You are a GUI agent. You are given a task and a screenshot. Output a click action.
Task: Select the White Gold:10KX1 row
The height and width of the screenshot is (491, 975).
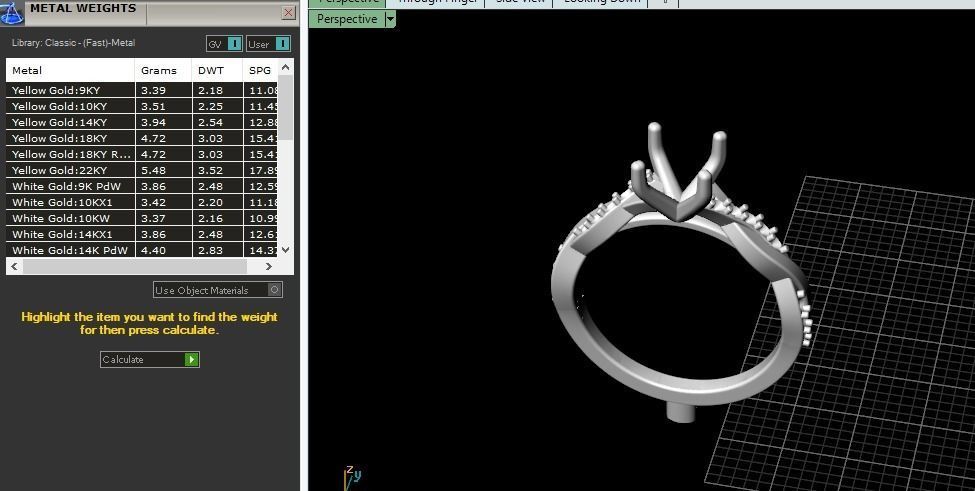(x=142, y=202)
